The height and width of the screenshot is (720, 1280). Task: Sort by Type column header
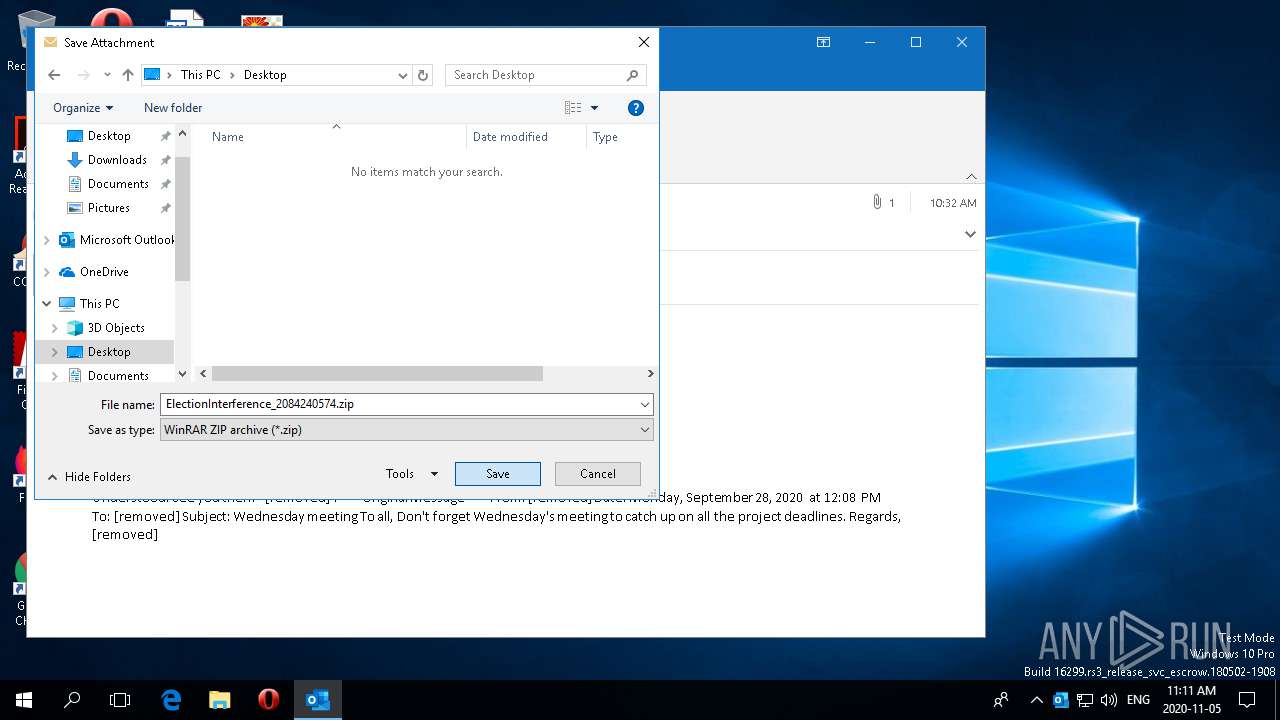(x=605, y=137)
